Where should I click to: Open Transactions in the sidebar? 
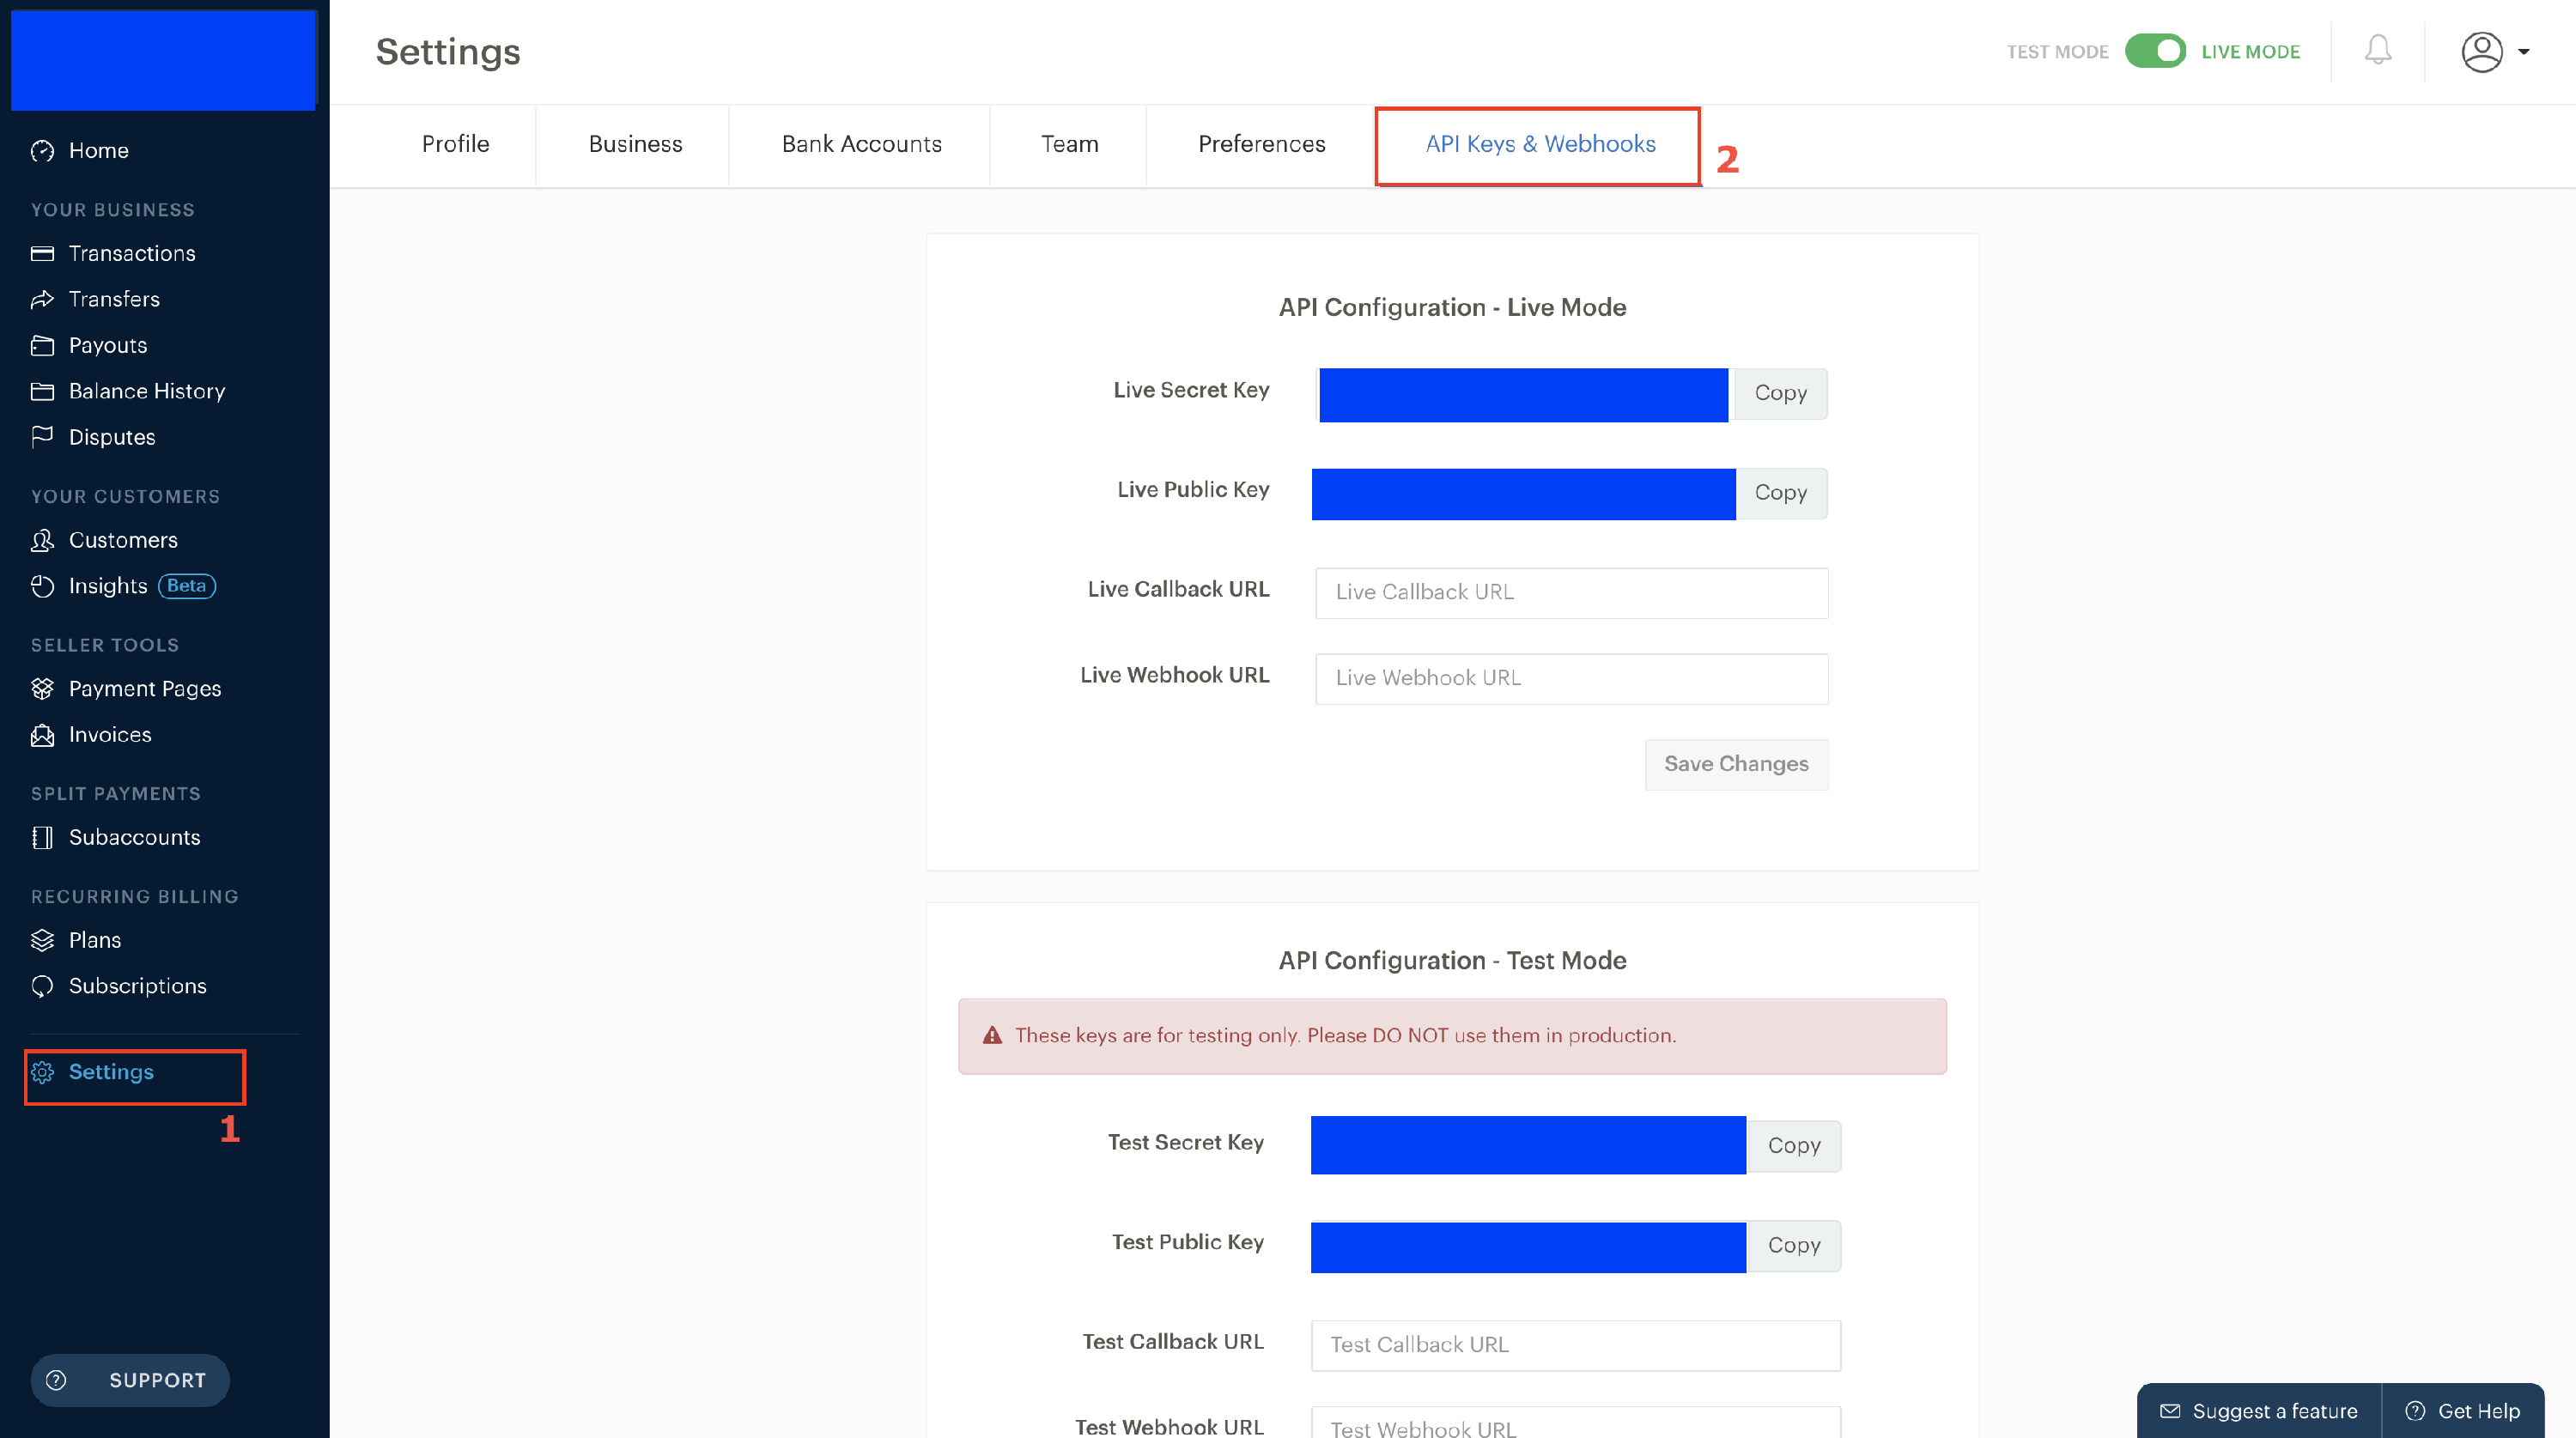(x=132, y=254)
